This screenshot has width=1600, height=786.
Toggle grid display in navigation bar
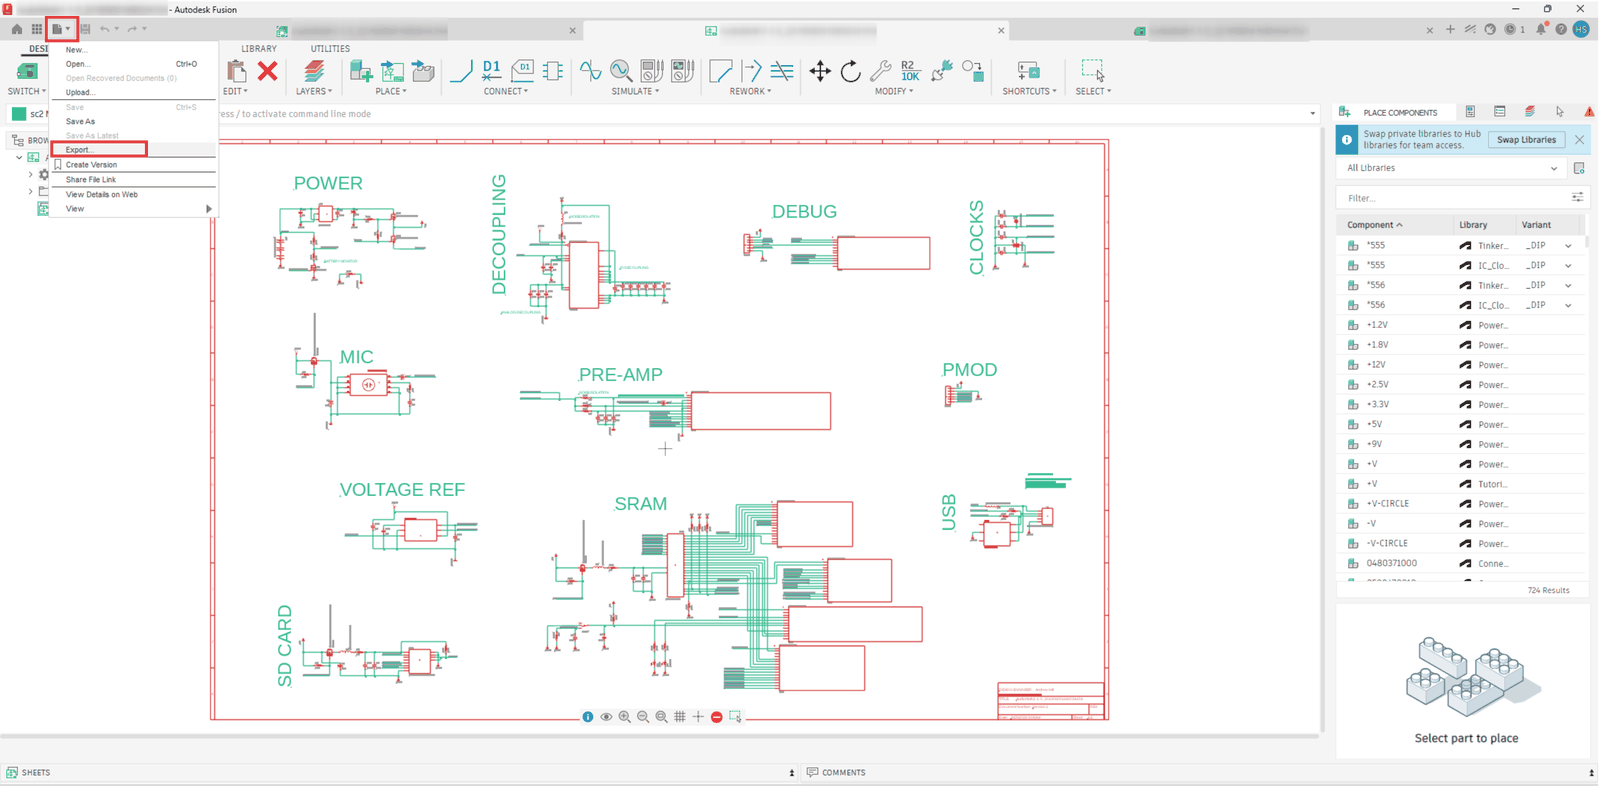tap(680, 717)
